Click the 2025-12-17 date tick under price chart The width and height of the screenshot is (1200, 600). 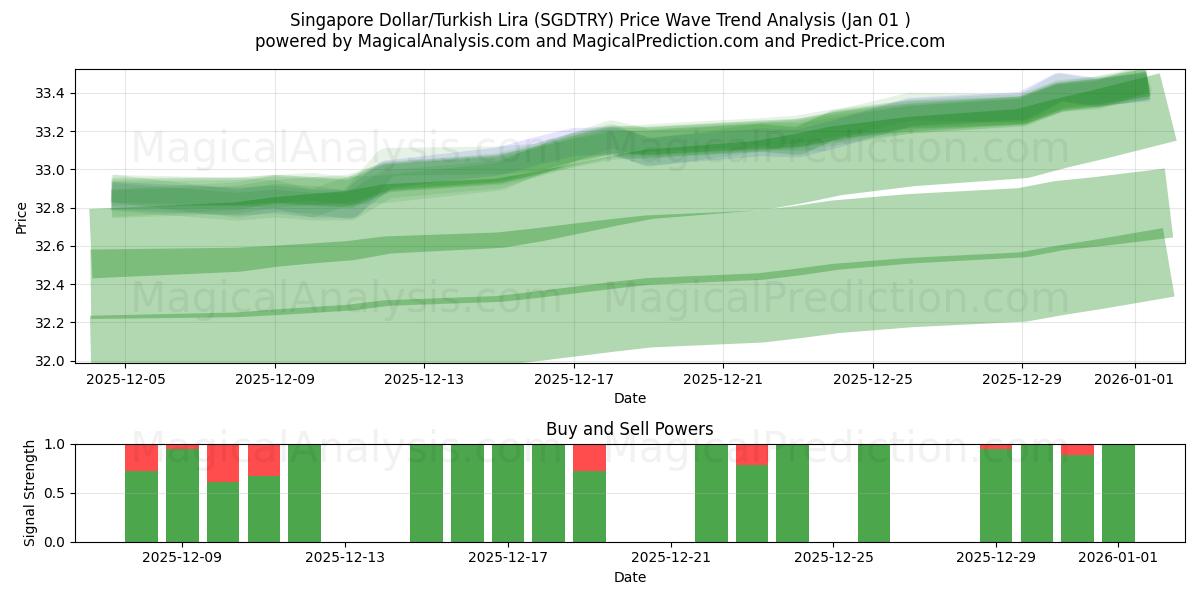click(573, 379)
